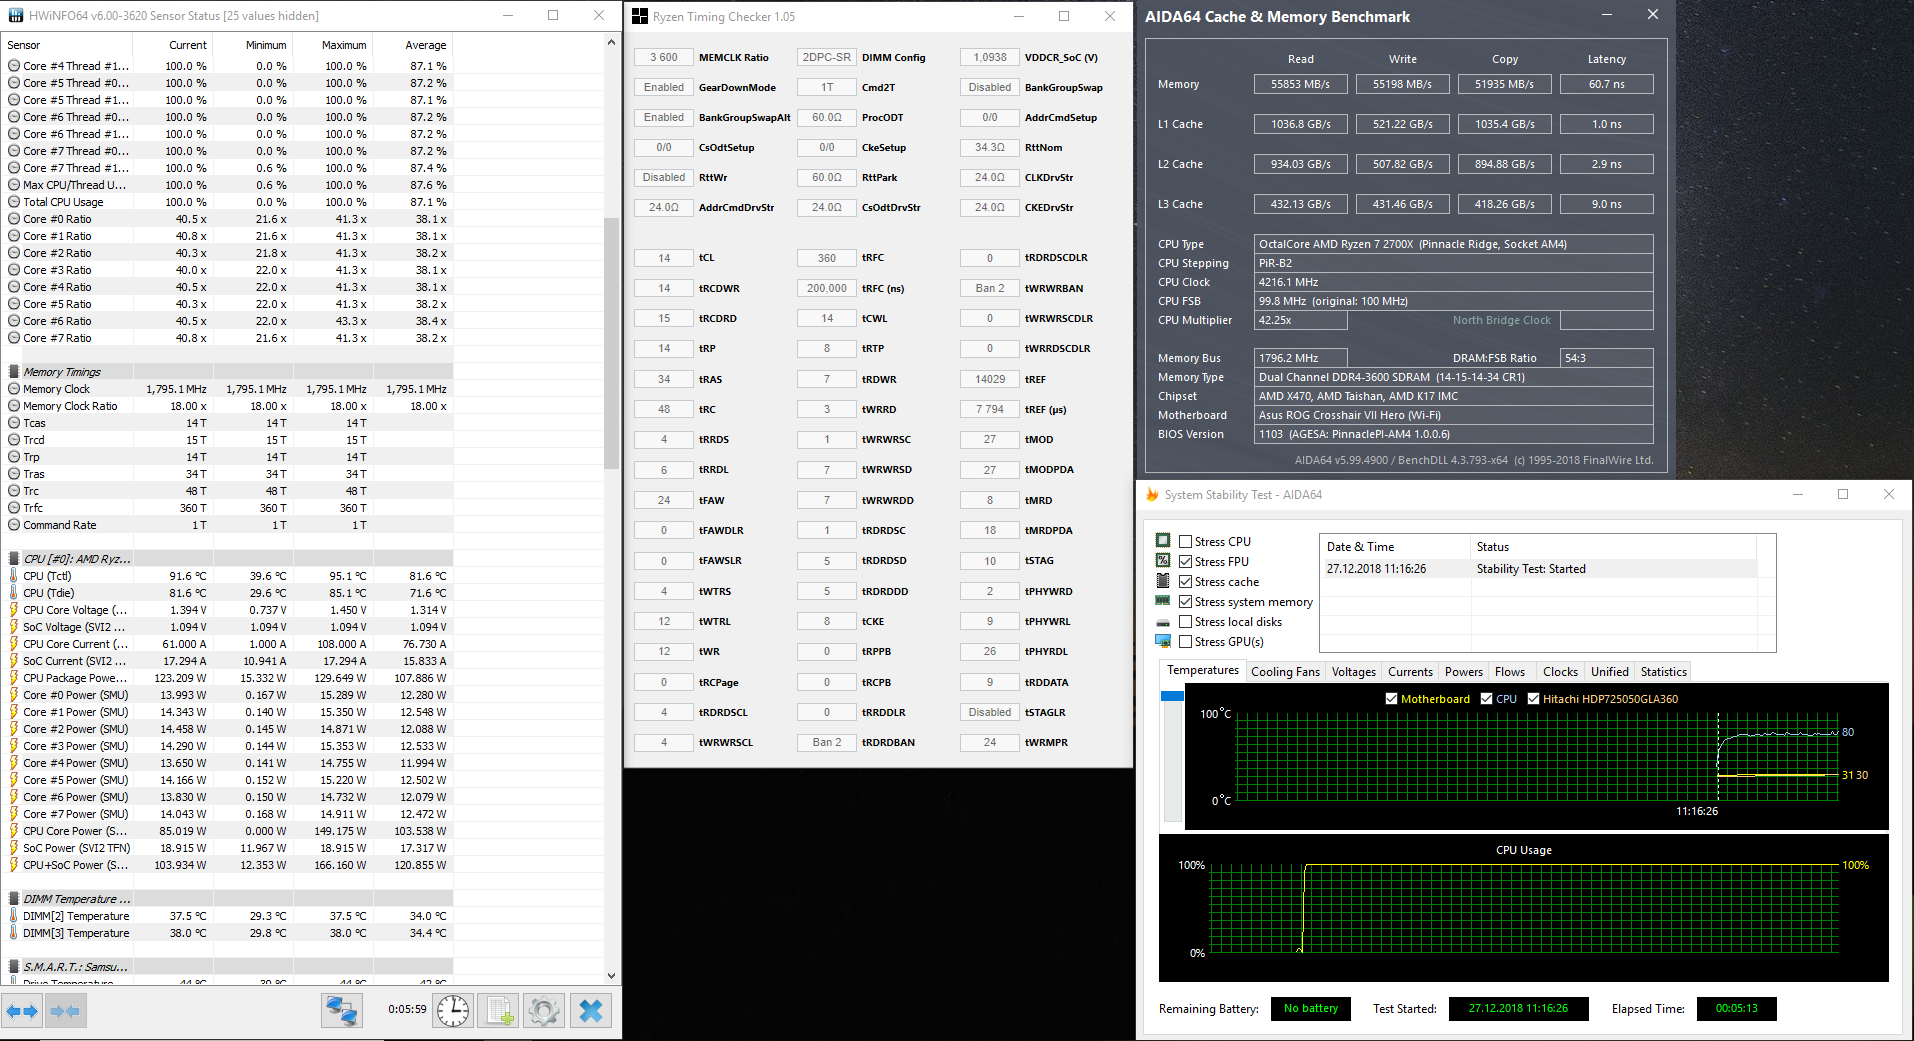Click the Stress local disks drive icon

tap(1163, 622)
